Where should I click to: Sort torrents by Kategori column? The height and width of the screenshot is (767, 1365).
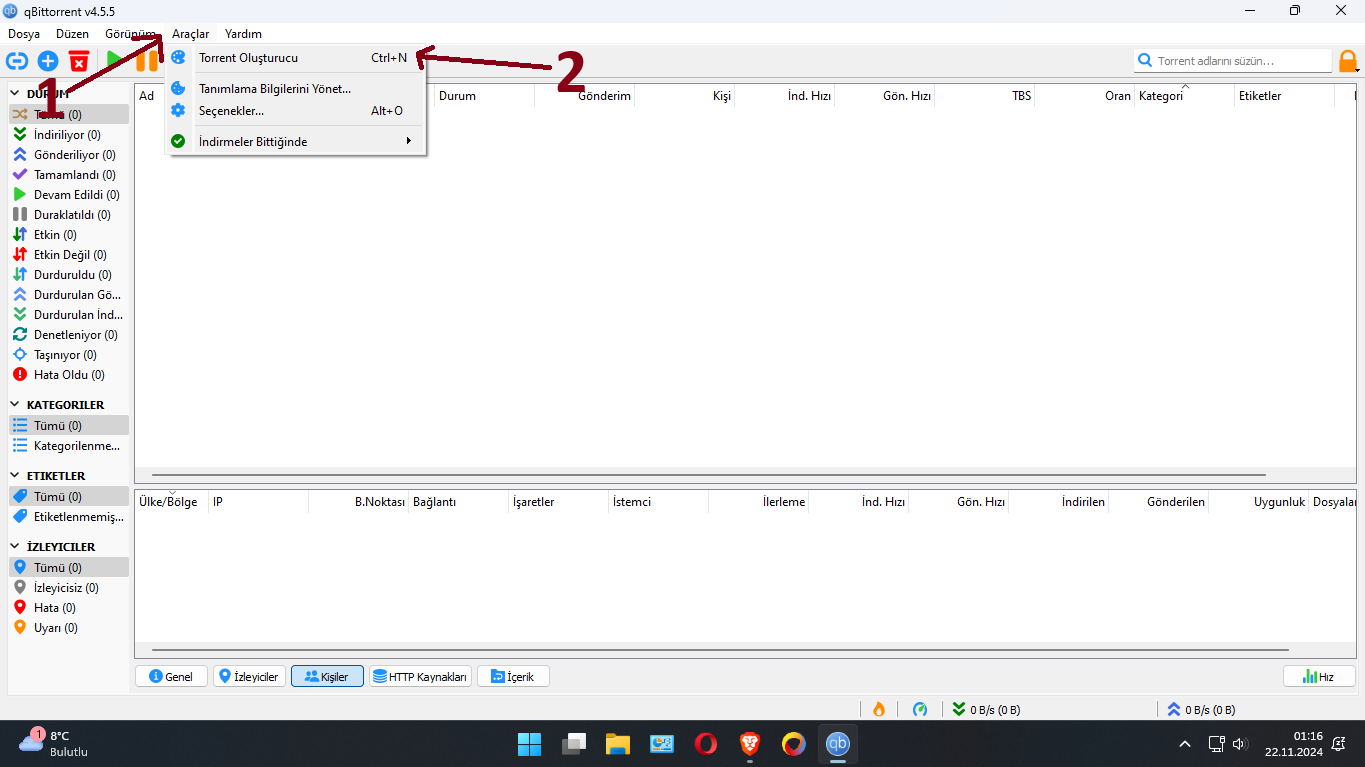1184,96
